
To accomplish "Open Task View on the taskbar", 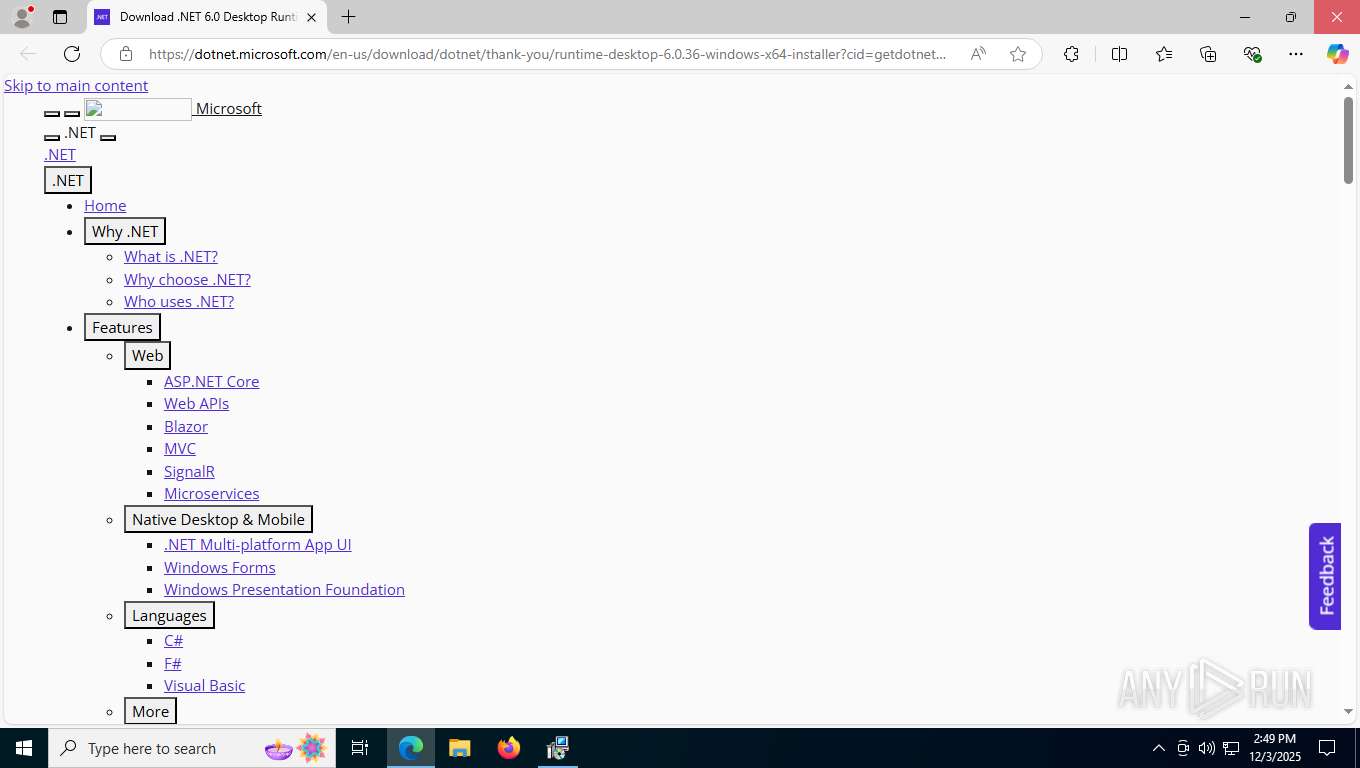I will (x=360, y=748).
